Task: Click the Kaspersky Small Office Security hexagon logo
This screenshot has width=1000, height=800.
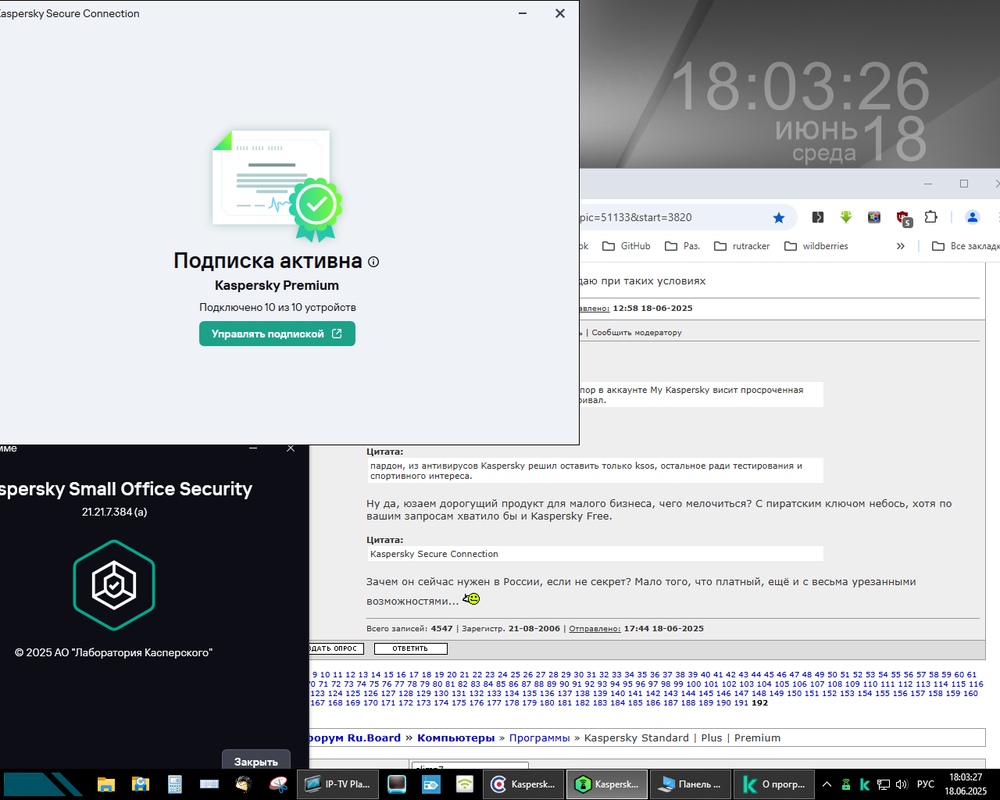Action: coord(114,585)
